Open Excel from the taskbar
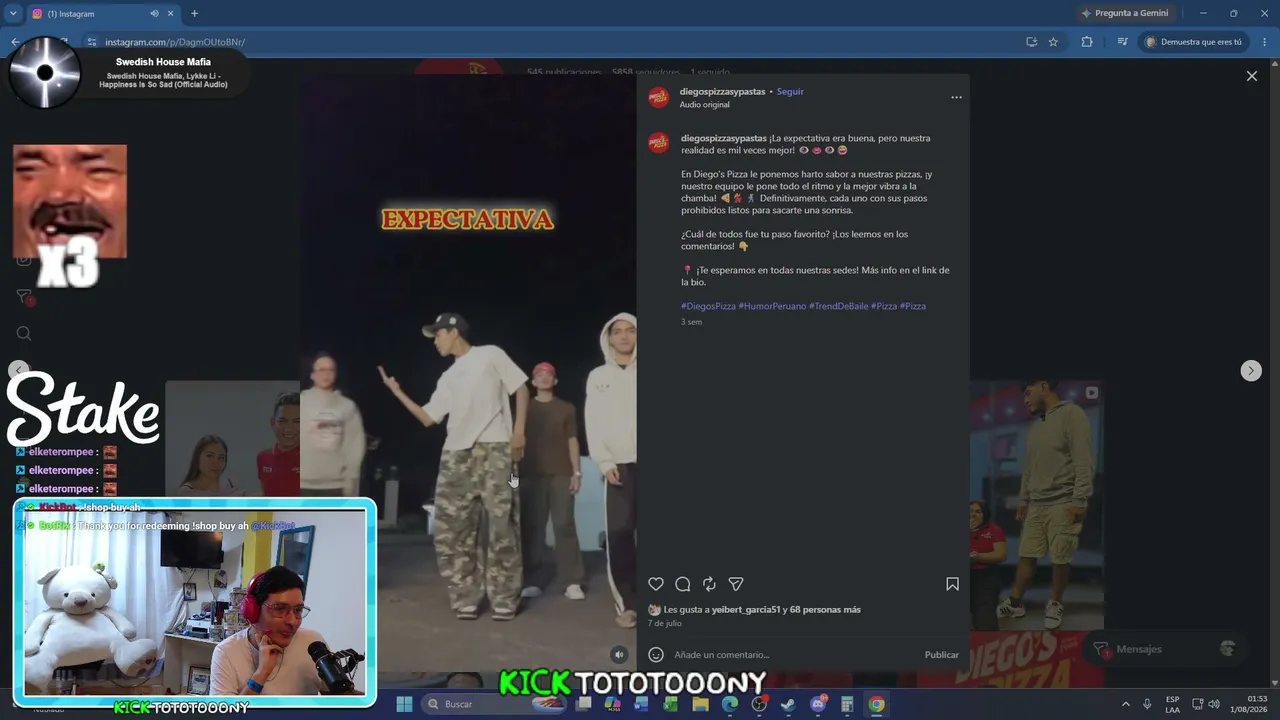Image resolution: width=1280 pixels, height=720 pixels. pos(670,704)
